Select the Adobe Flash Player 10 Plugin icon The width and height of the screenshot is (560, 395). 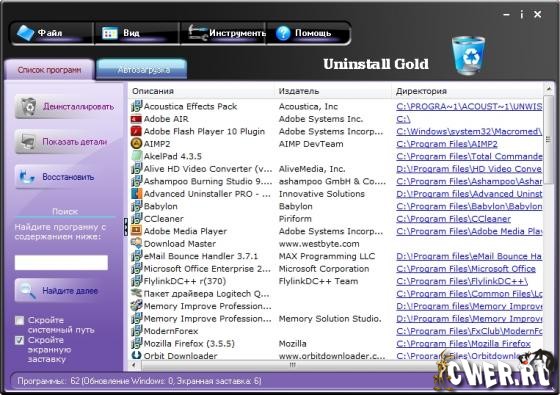[x=136, y=131]
